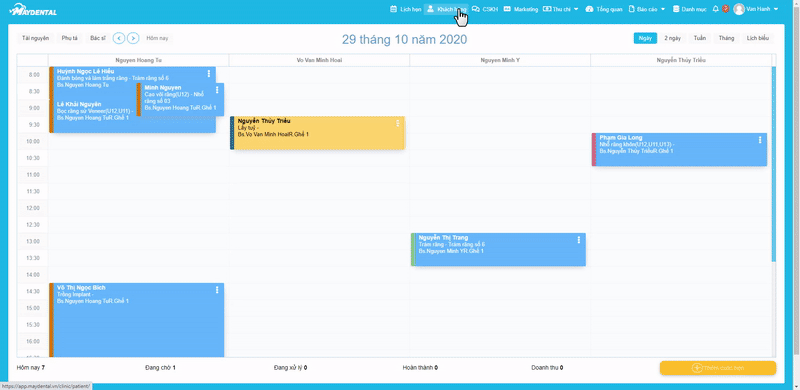The image size is (800, 390).
Task: Click the Hôm nay button
Action: pos(157,38)
